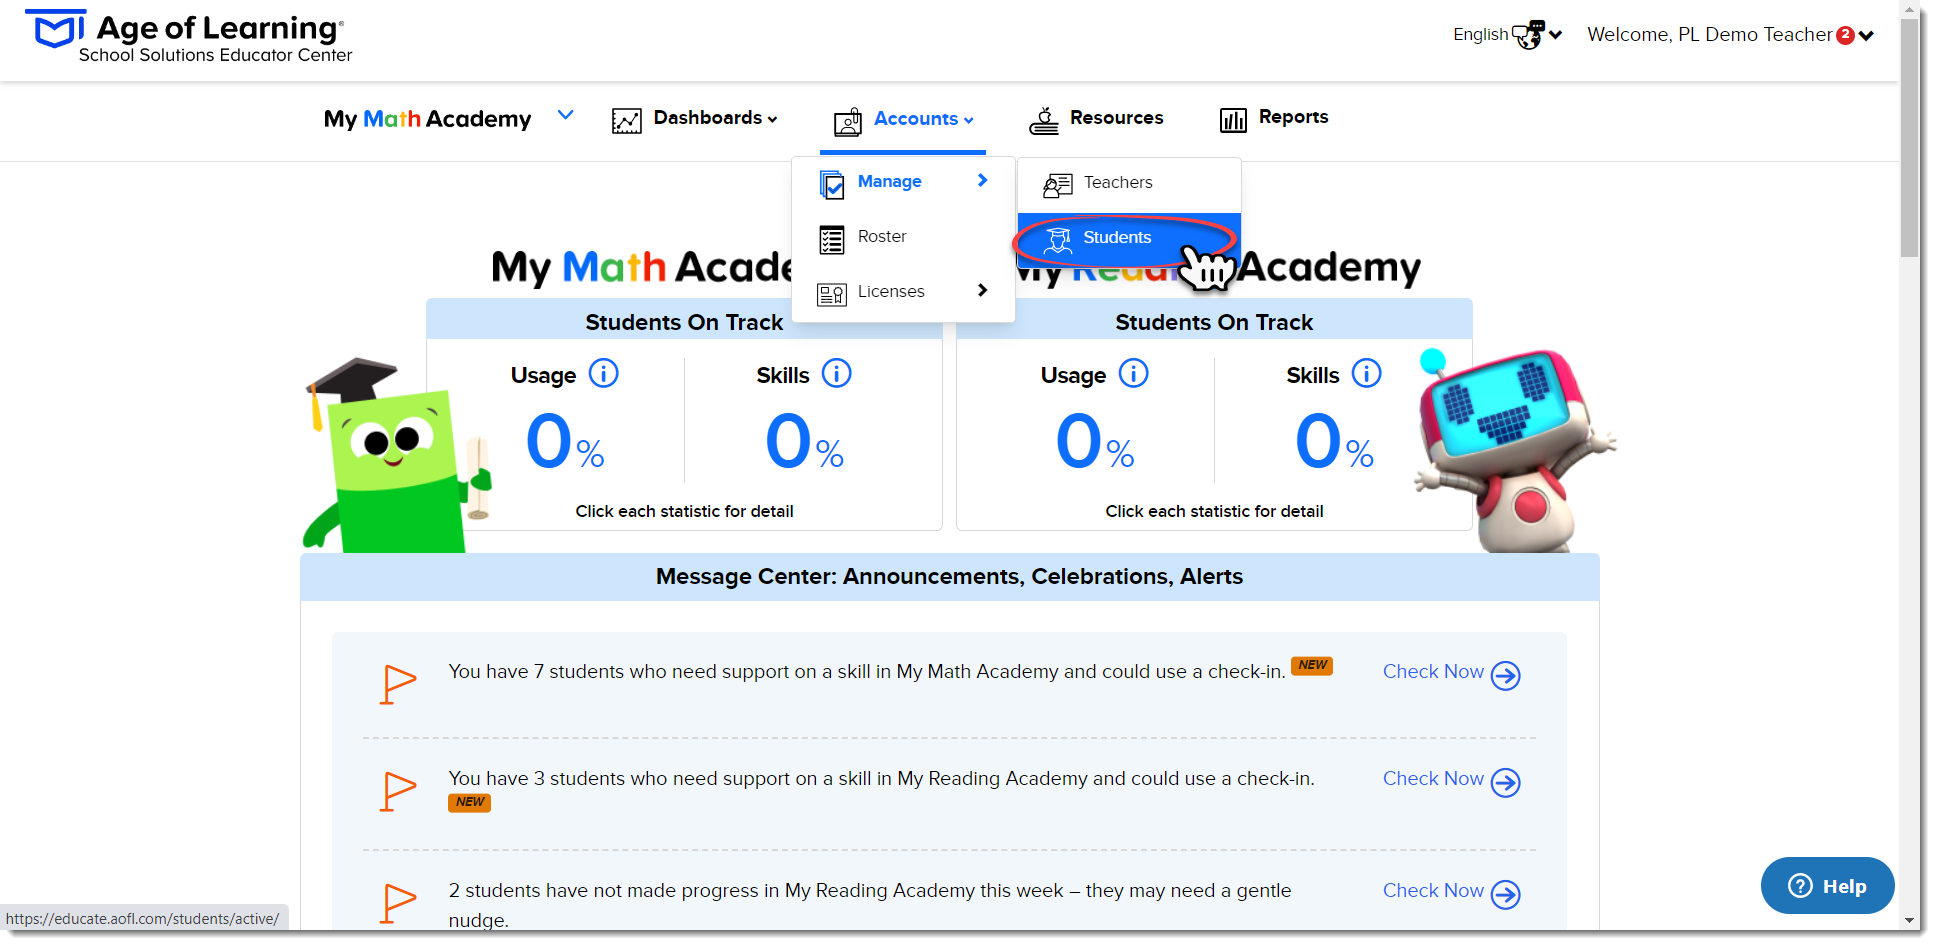Click NEW badge on Math Academy alert
Screen dimensions: 1935x945
pyautogui.click(x=1312, y=666)
